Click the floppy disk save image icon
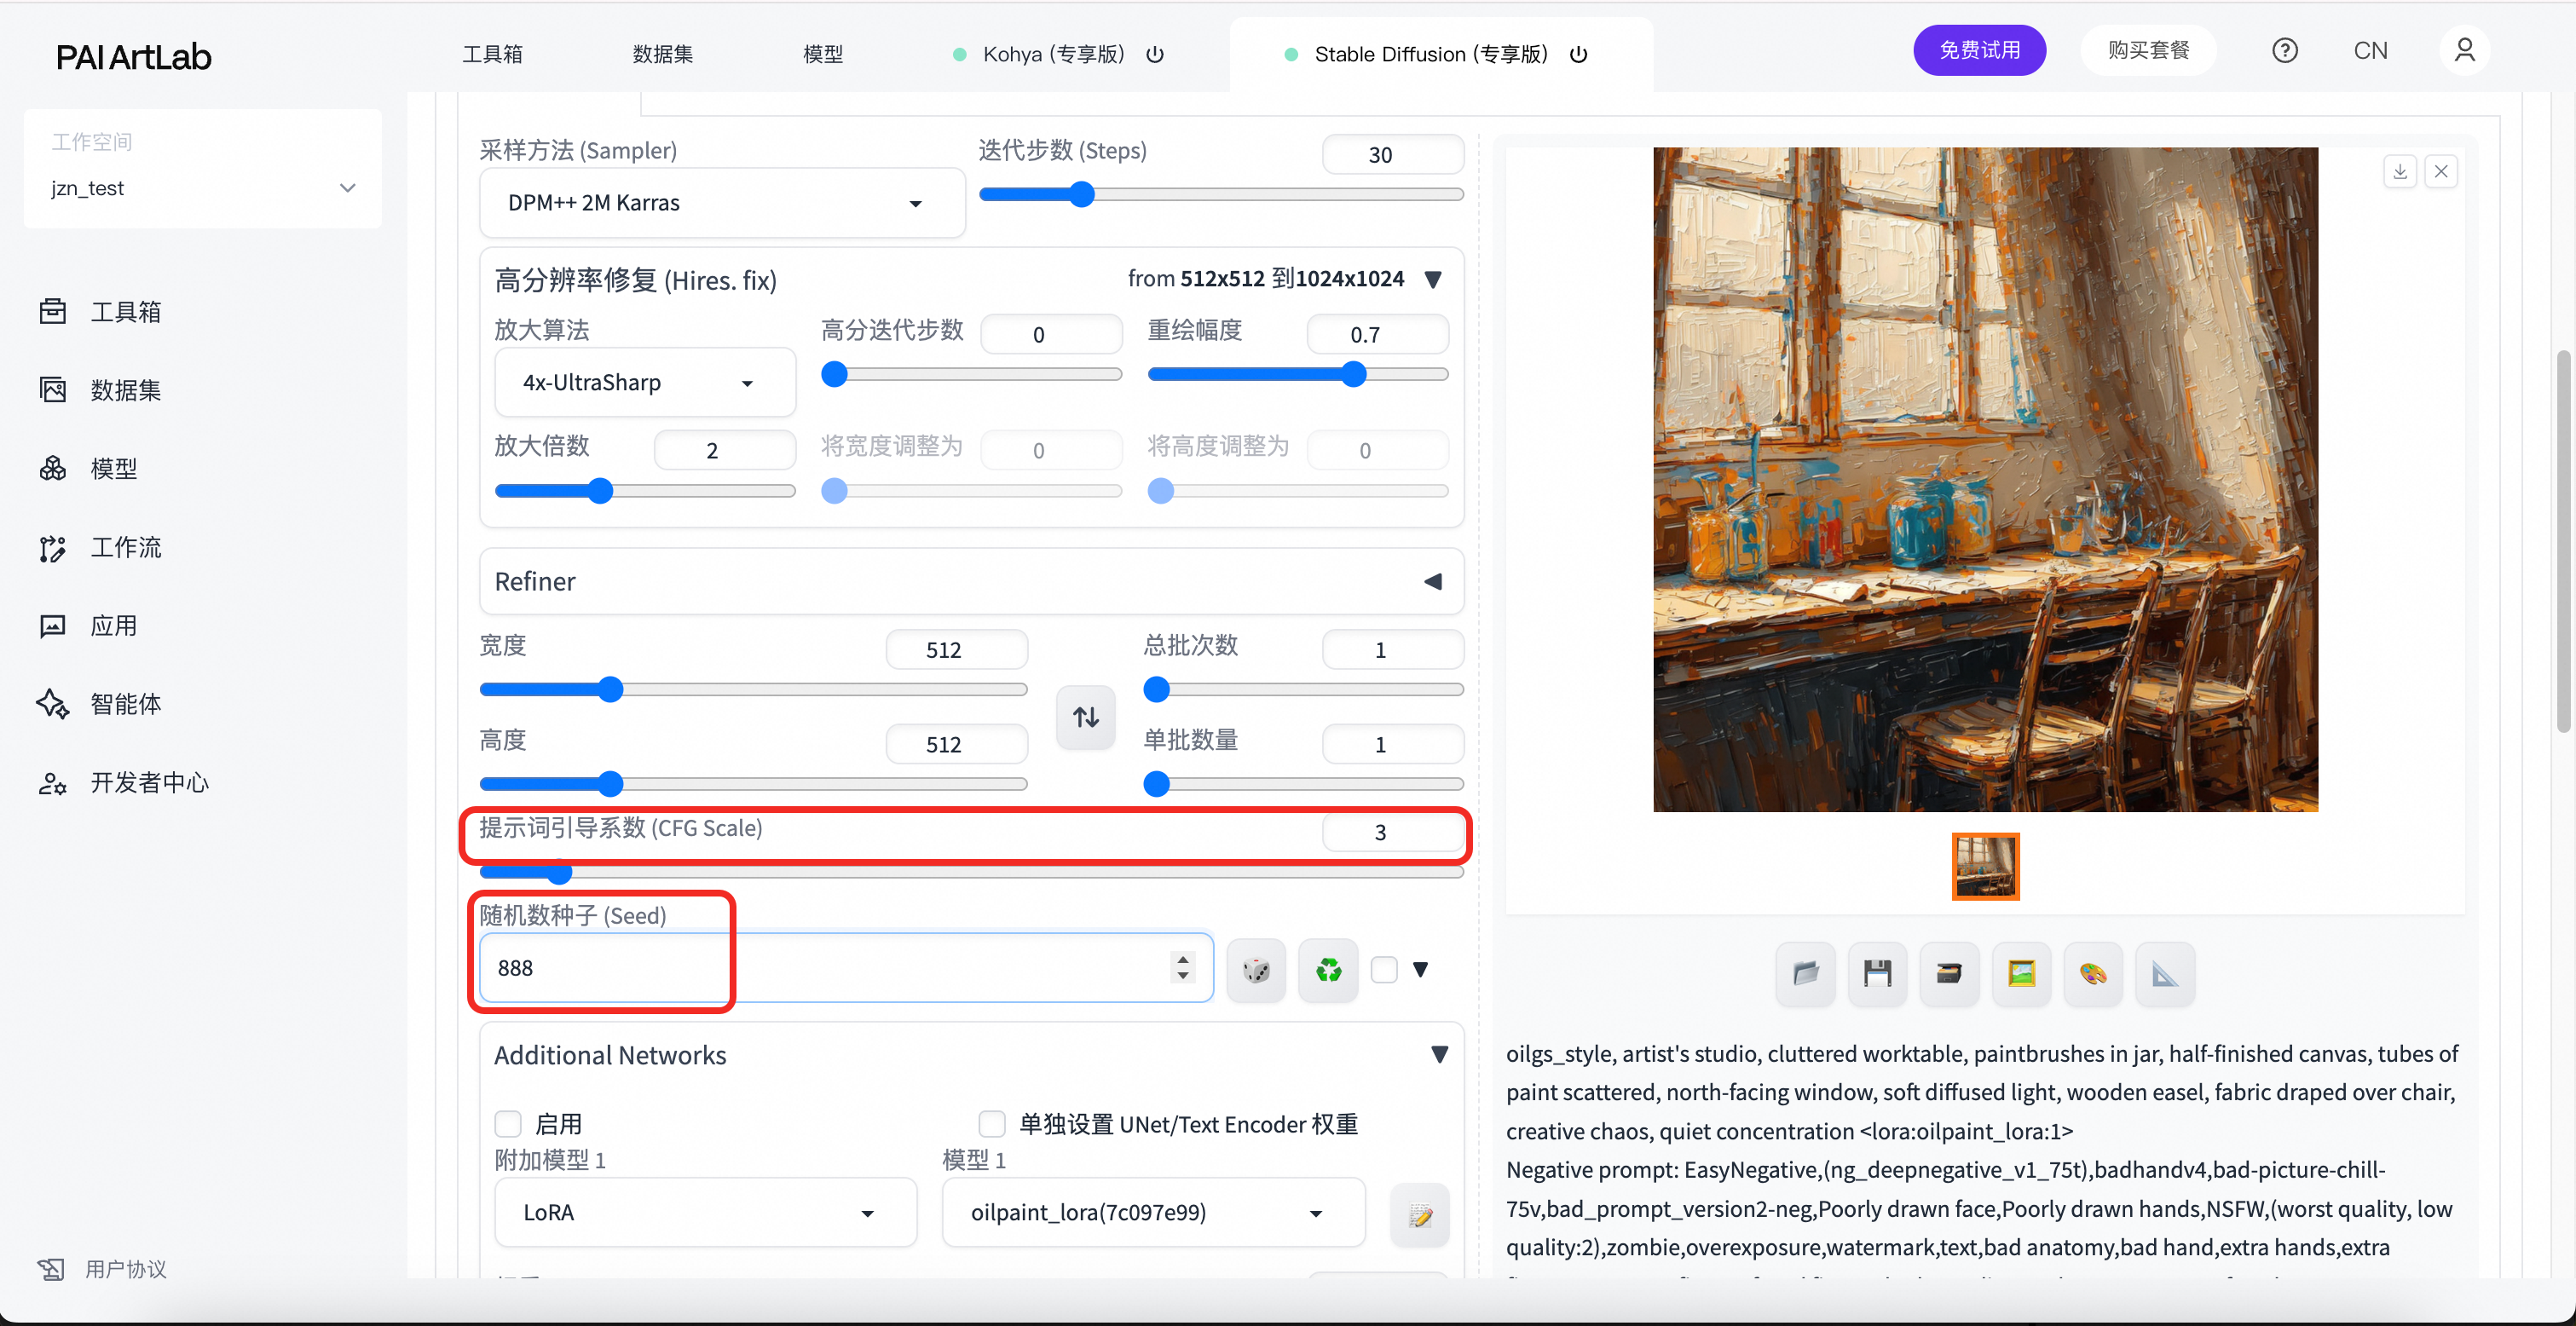Image resolution: width=2576 pixels, height=1326 pixels. (x=1877, y=973)
